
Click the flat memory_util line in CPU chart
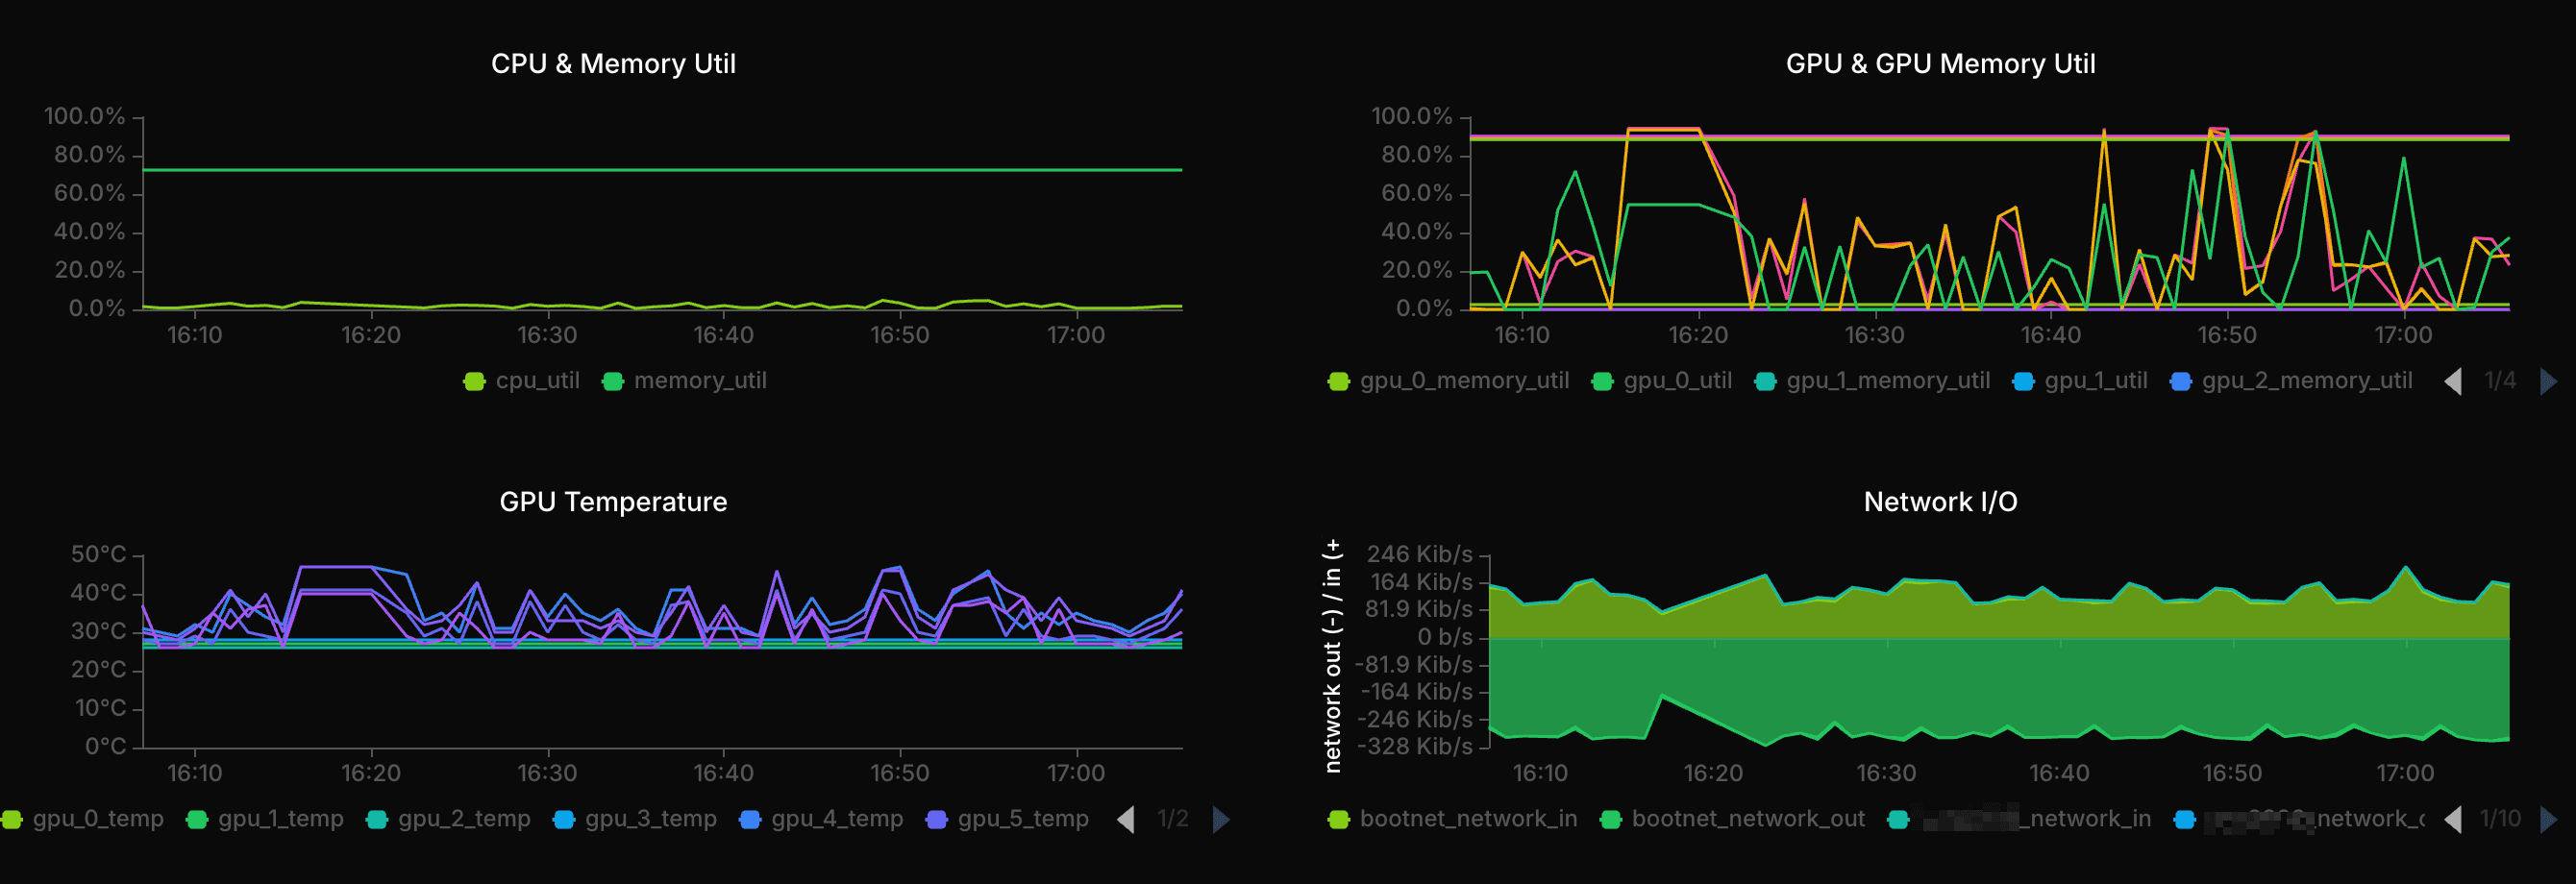pos(662,170)
